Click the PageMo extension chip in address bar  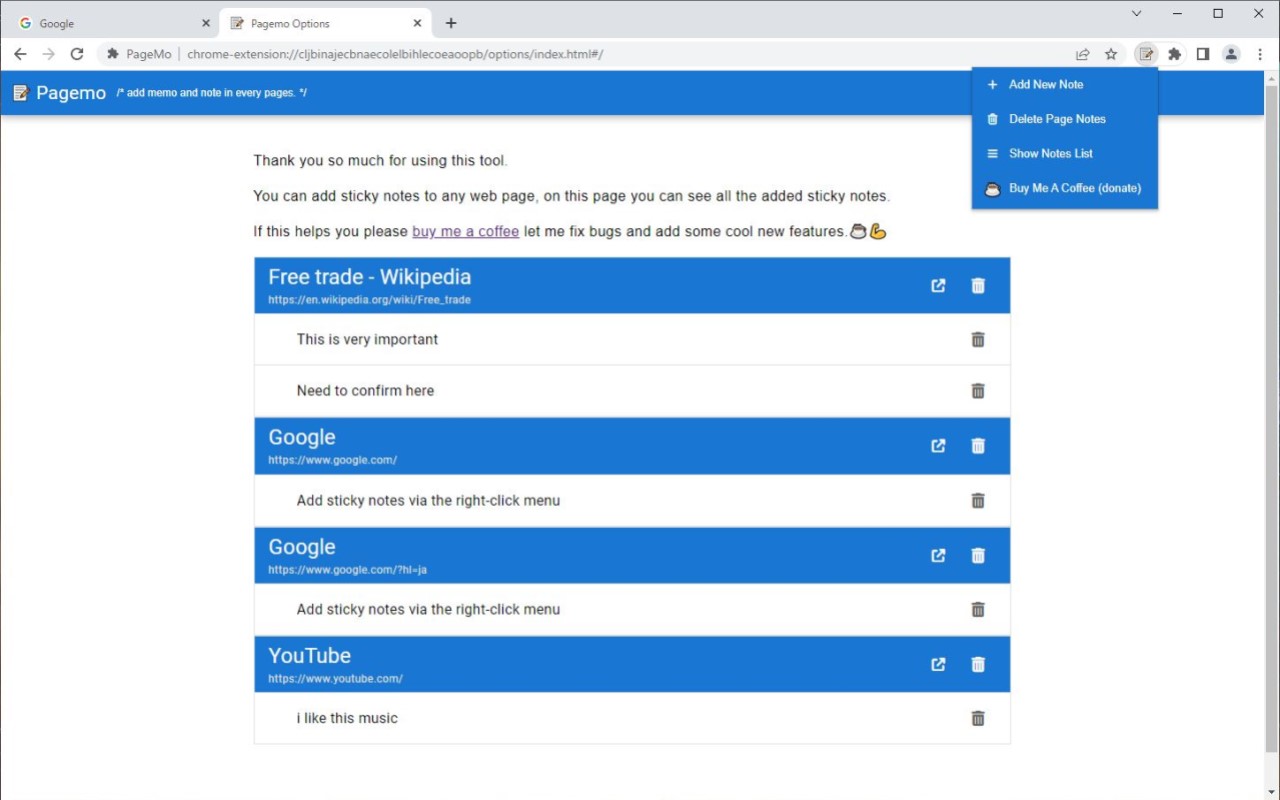[139, 54]
